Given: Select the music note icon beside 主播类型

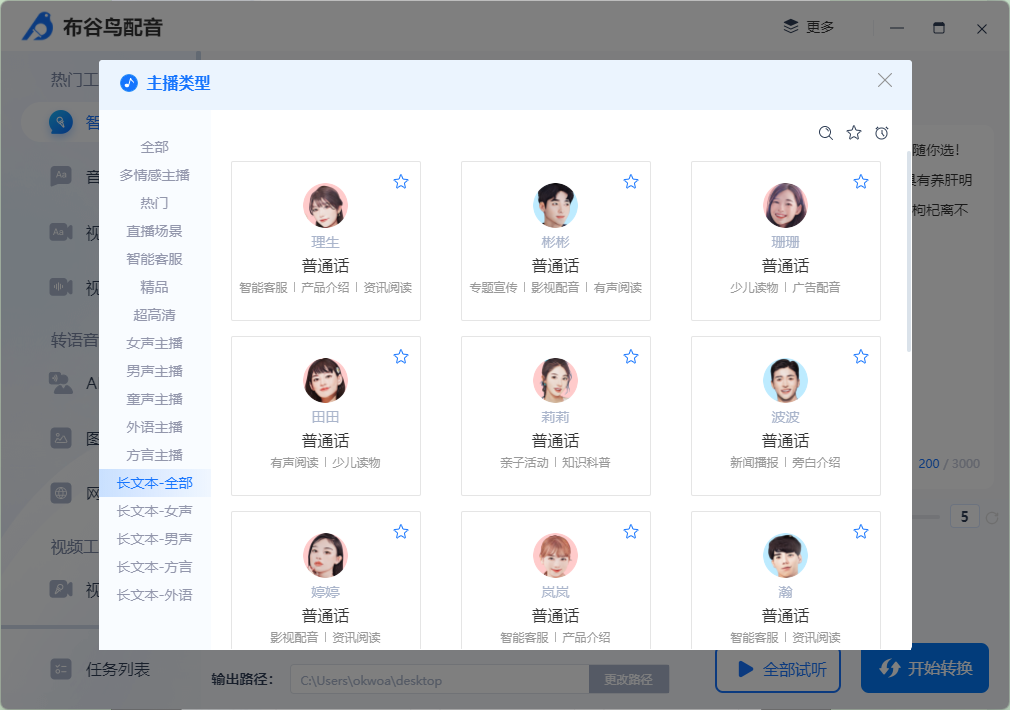Looking at the screenshot, I should 128,82.
